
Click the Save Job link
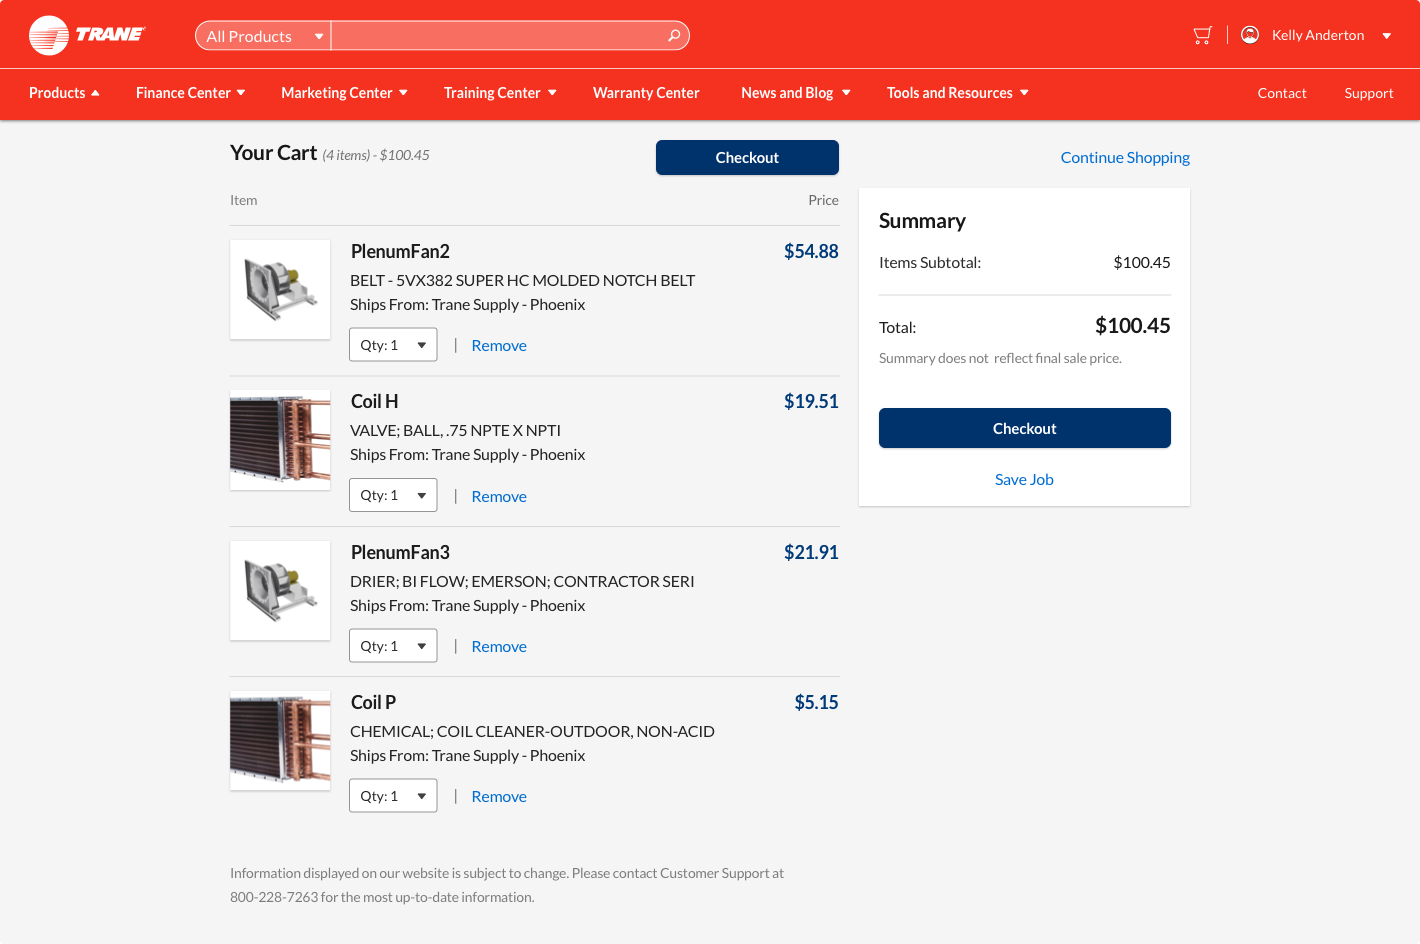click(1024, 480)
